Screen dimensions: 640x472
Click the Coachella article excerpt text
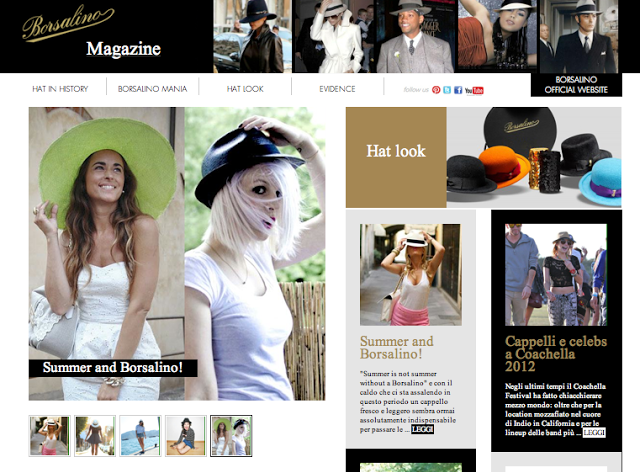556,410
